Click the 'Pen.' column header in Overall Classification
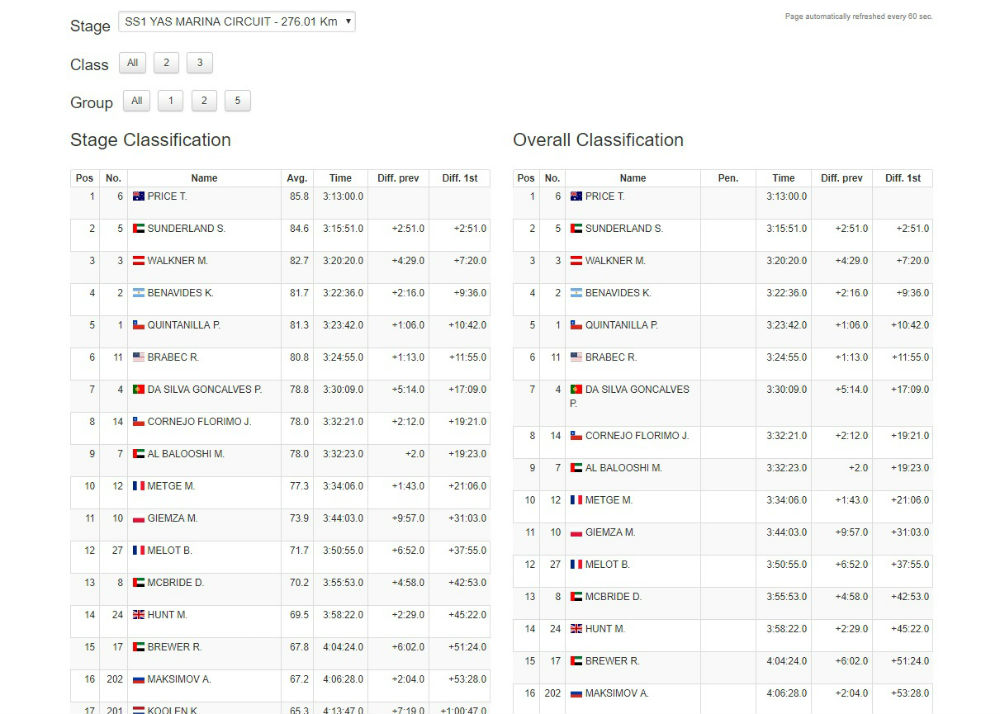 [x=728, y=178]
